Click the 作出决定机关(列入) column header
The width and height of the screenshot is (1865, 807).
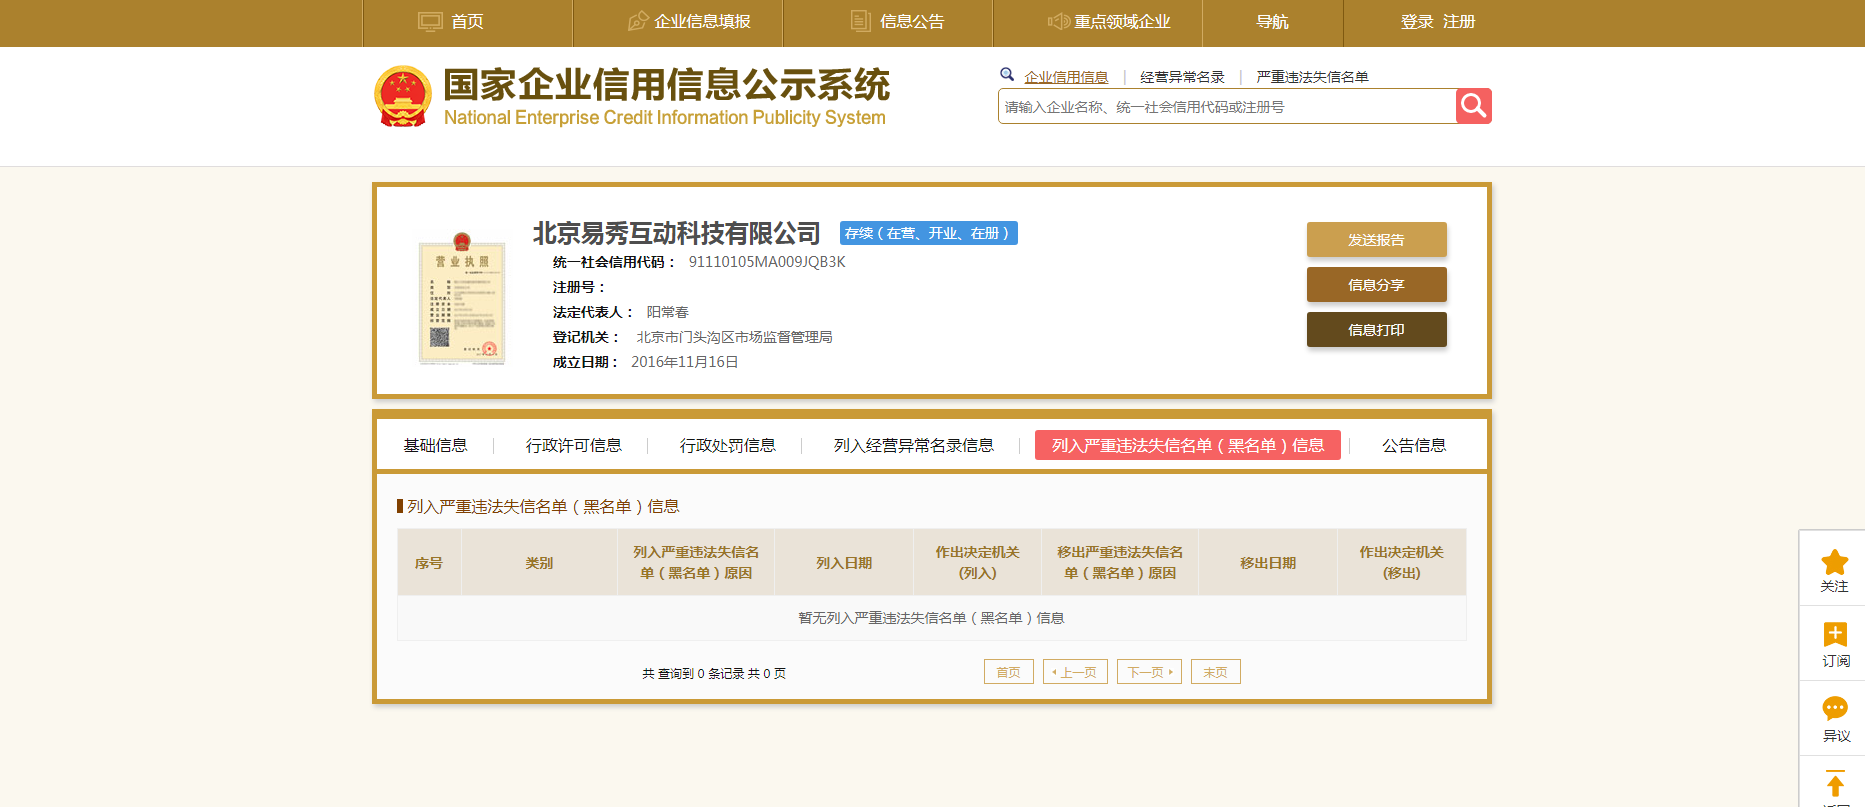tap(977, 563)
